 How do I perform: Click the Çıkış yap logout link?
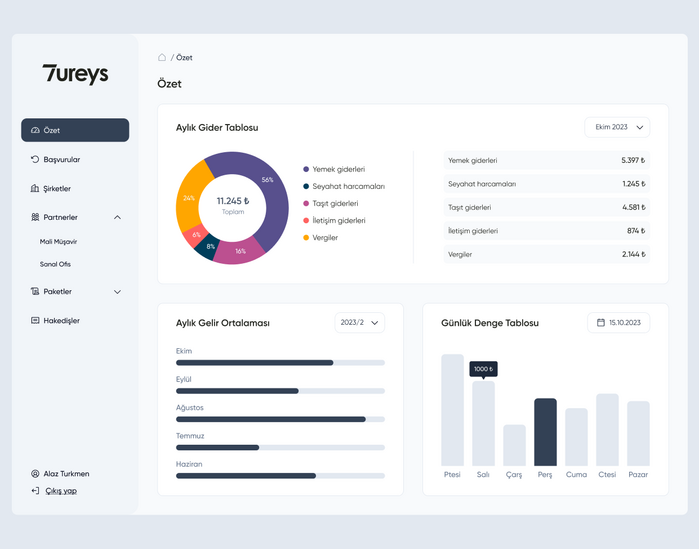[x=60, y=491]
